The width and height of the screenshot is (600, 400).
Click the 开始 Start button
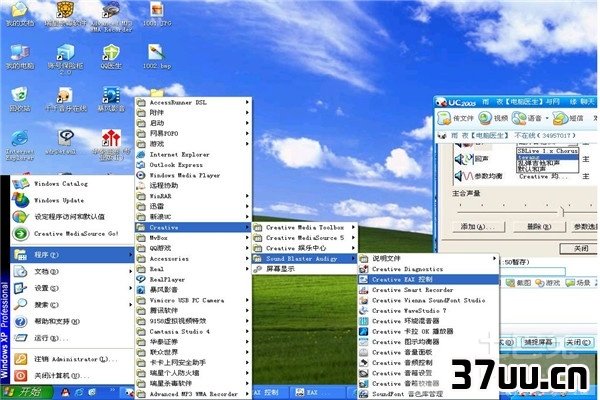(x=27, y=392)
